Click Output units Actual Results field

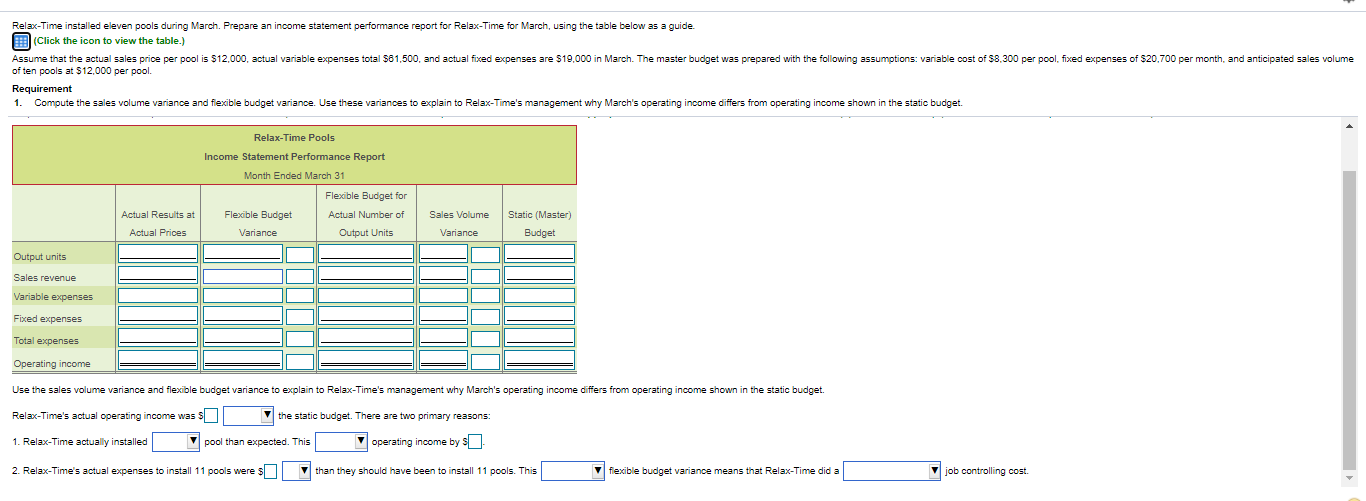click(x=158, y=253)
